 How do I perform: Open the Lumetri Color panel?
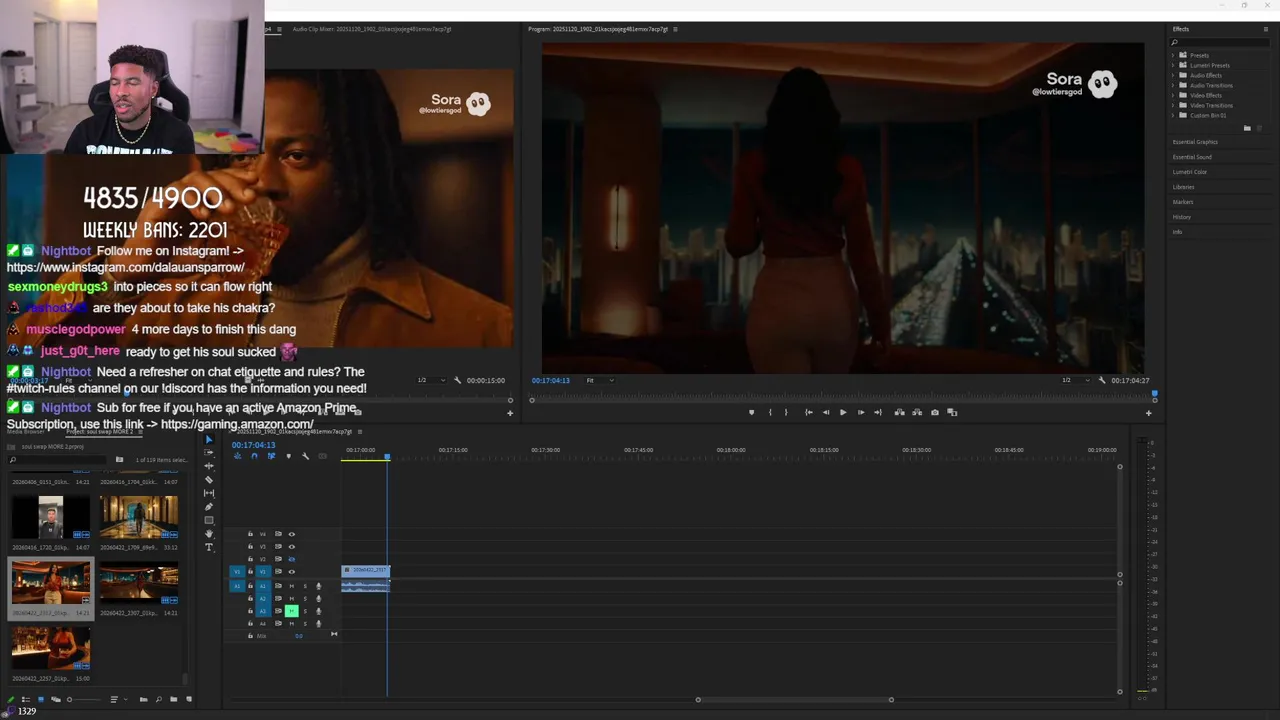[x=1190, y=172]
